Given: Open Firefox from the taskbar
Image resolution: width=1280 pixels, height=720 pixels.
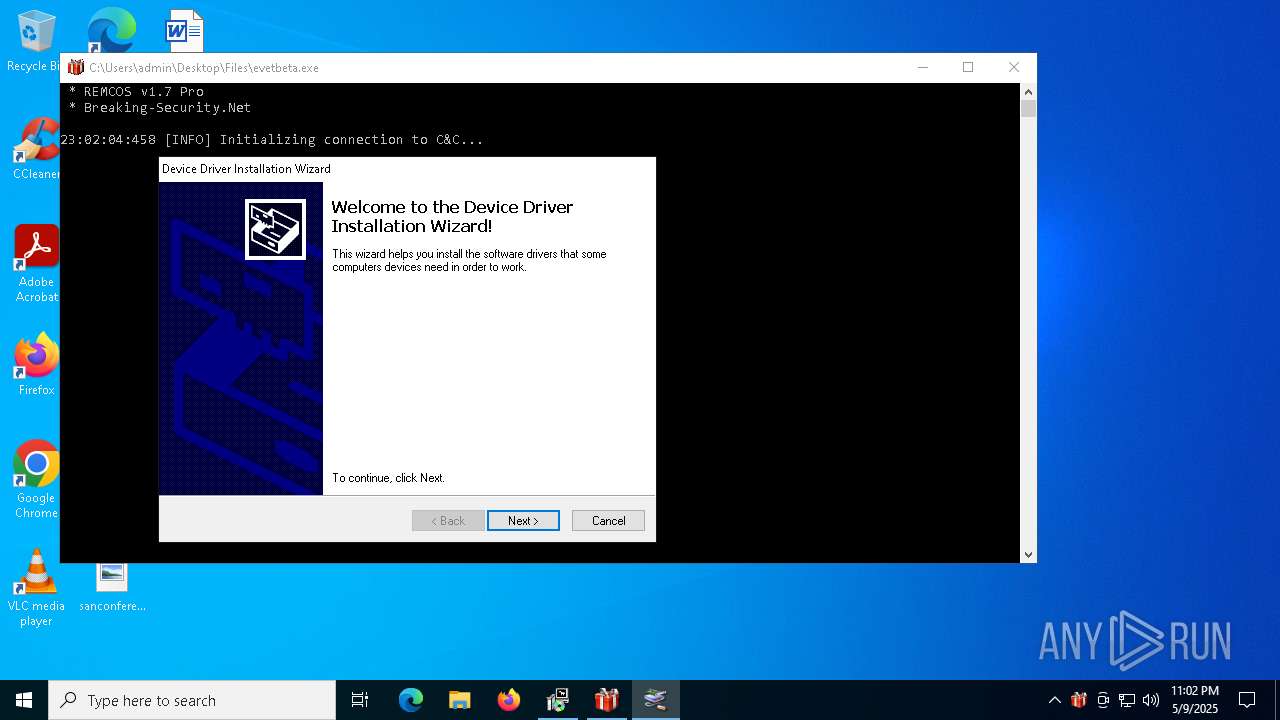Looking at the screenshot, I should point(509,700).
